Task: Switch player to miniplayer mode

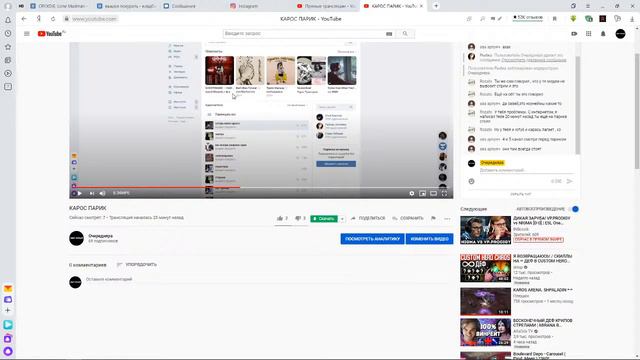Action: [x=422, y=193]
